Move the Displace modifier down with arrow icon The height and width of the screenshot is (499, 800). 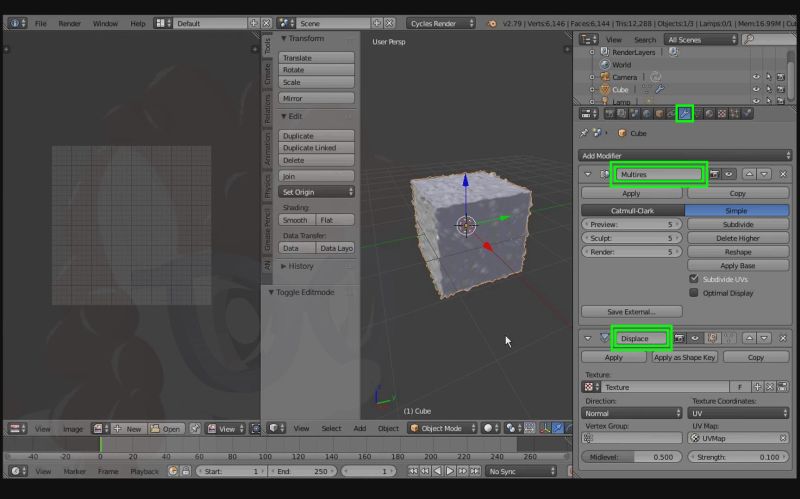764,338
